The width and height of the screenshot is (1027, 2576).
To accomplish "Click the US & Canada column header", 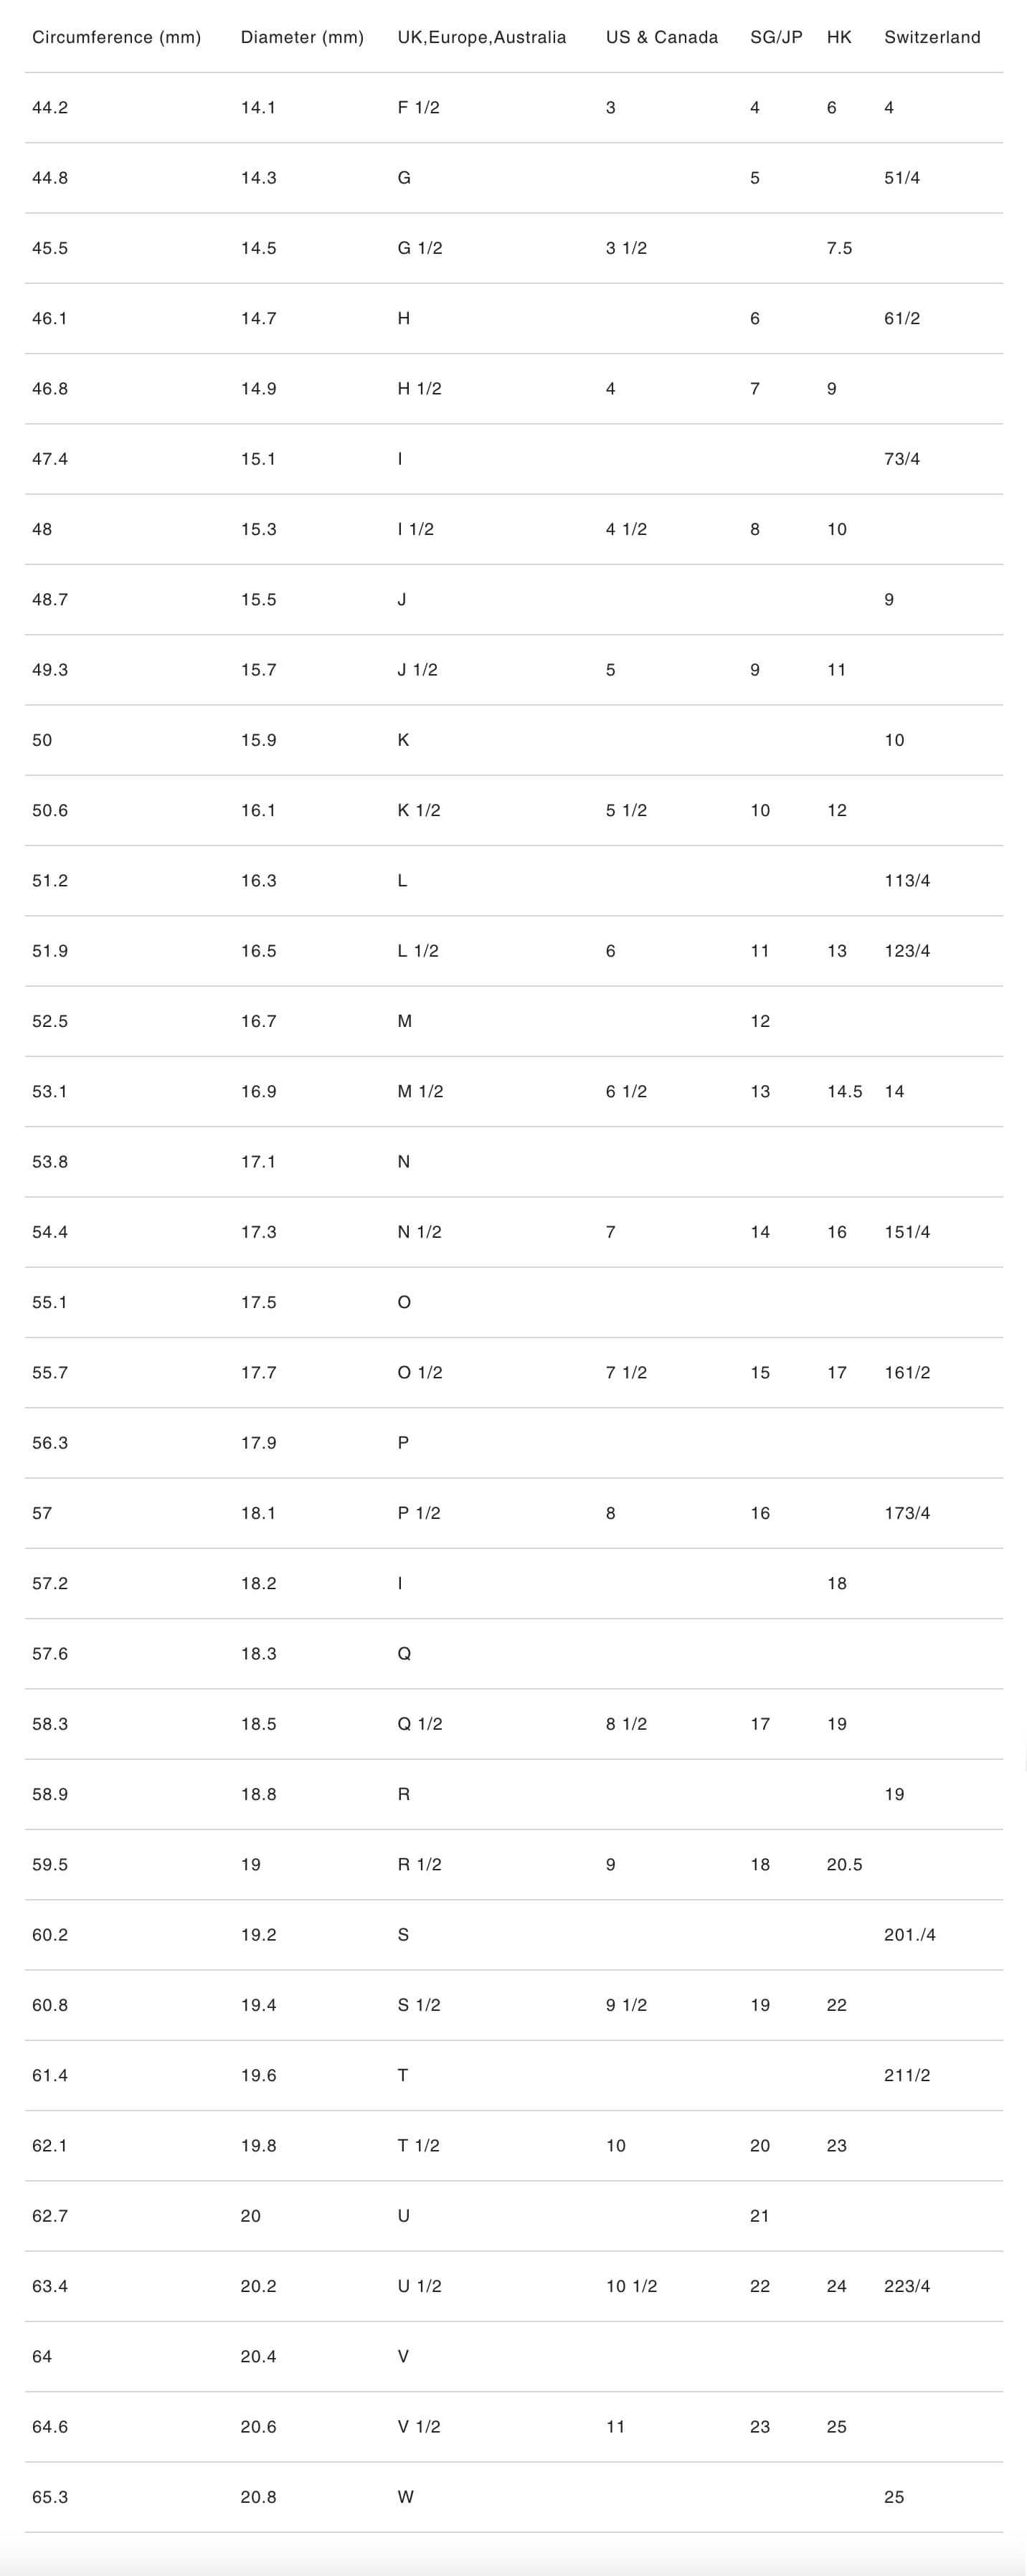I will coord(661,37).
